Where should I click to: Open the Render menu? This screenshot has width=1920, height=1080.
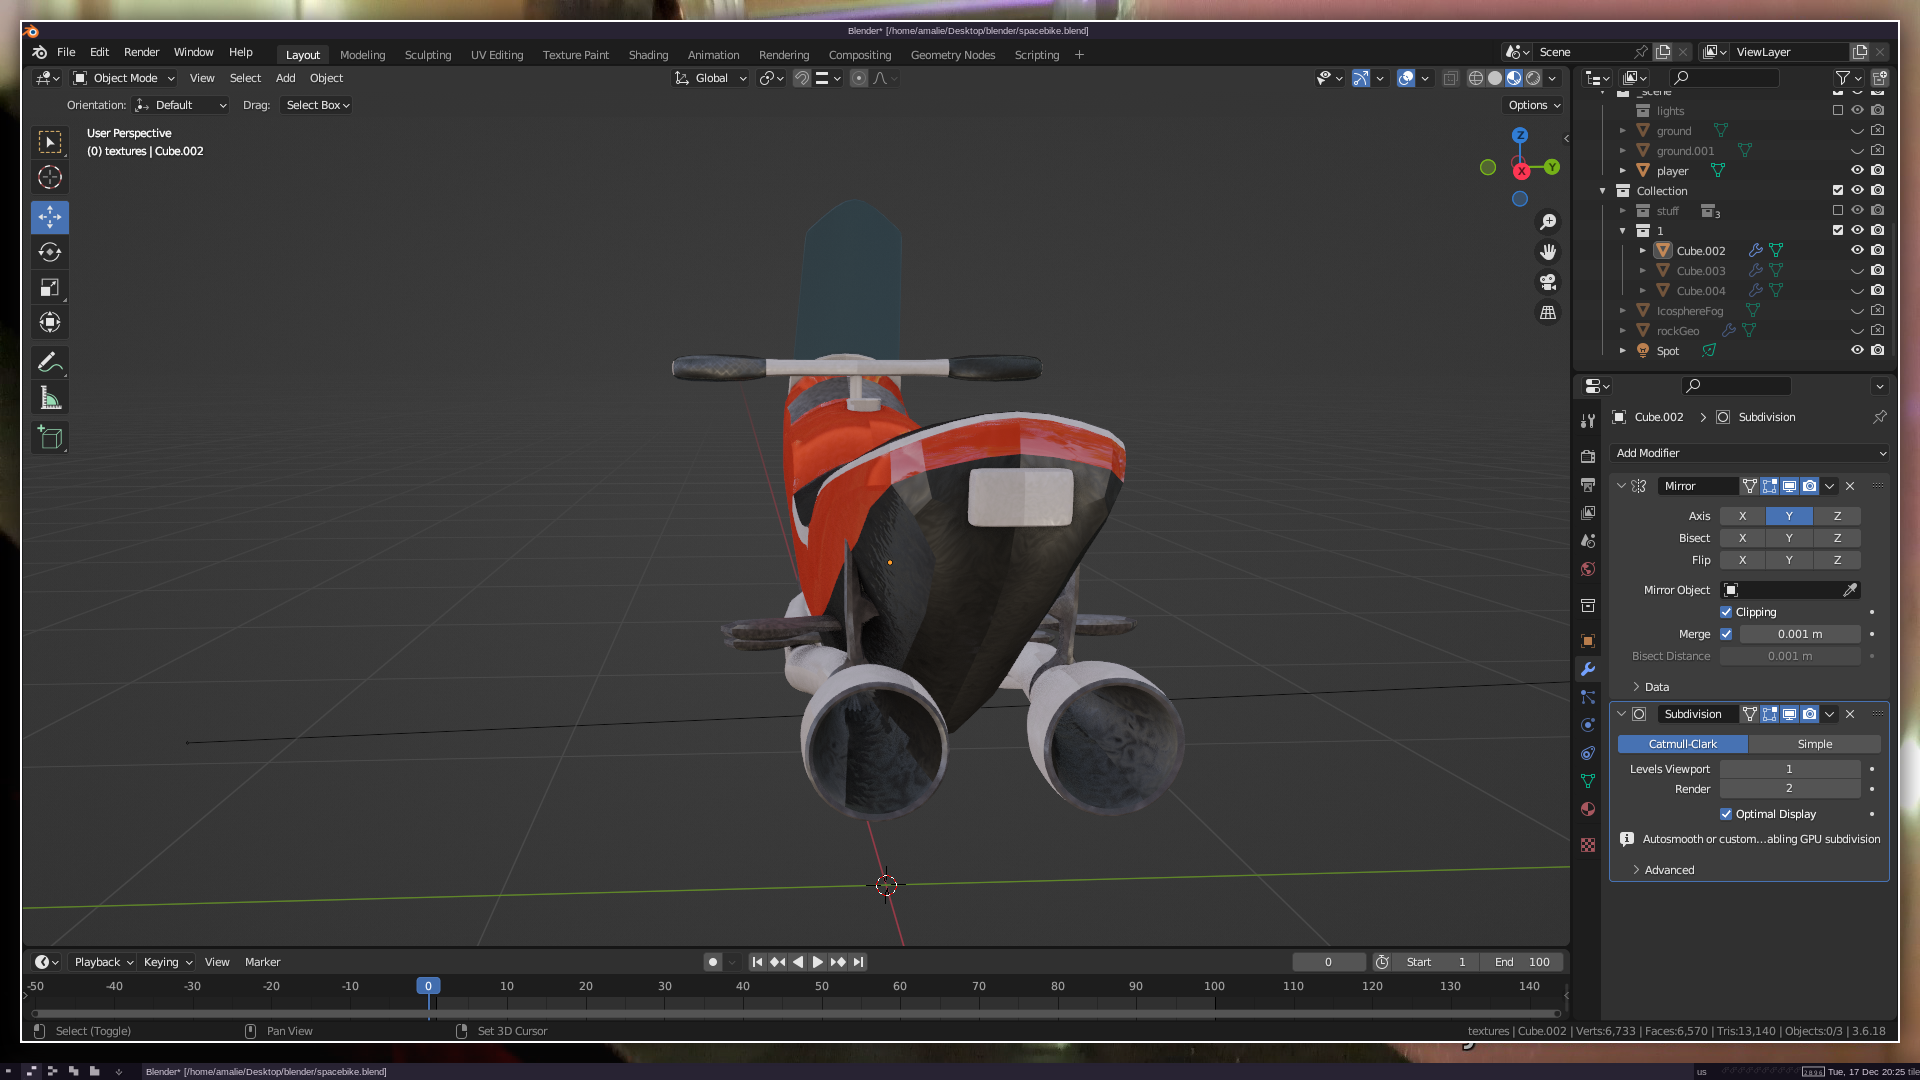point(141,52)
